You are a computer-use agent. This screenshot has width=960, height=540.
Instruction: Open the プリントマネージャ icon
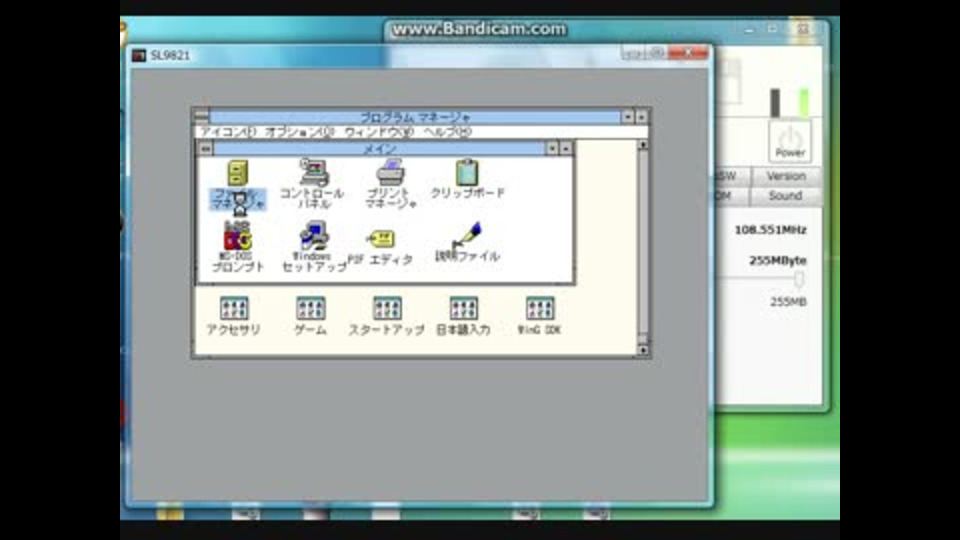(390, 183)
